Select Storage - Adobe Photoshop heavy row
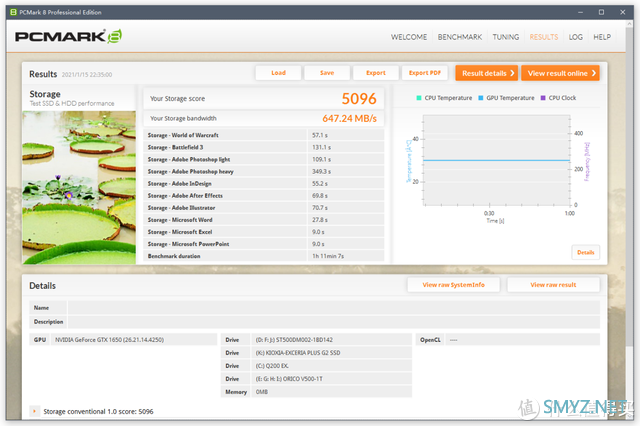Image resolution: width=640 pixels, height=426 pixels. point(264,171)
